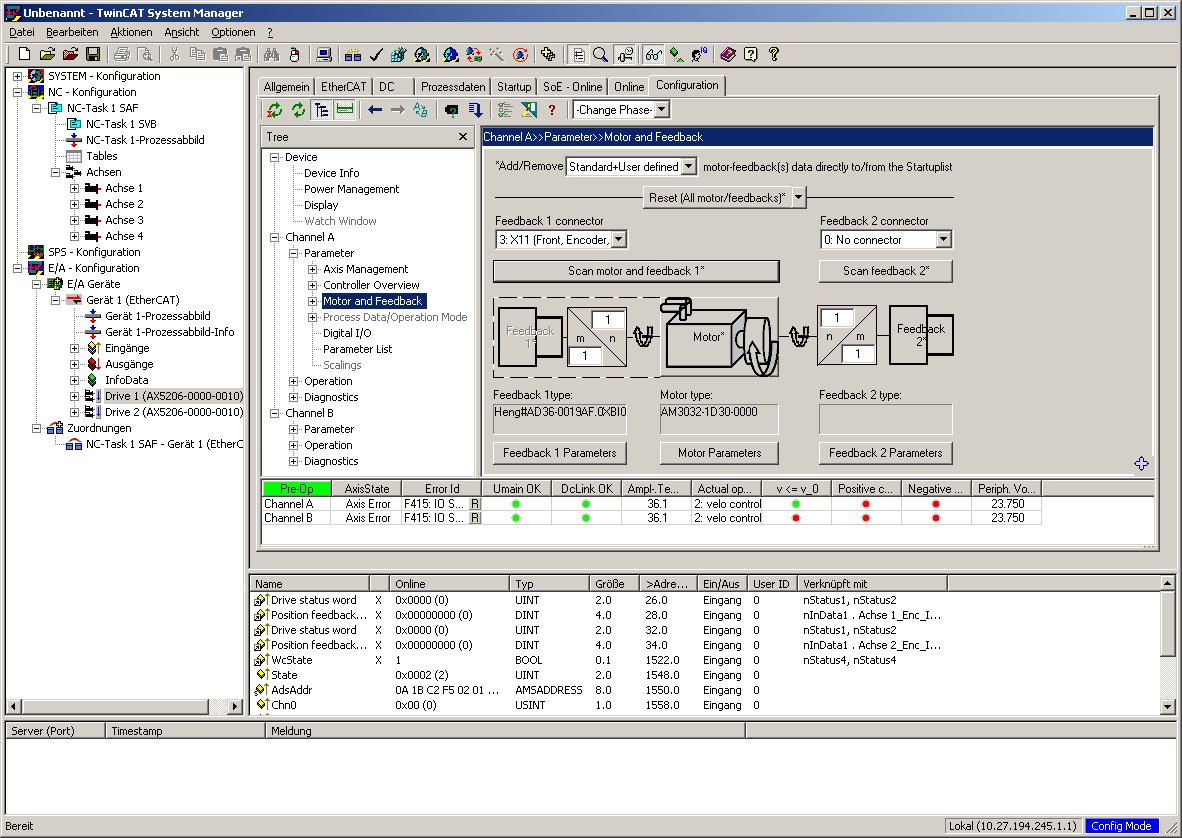Open the Change Phase dropdown
The image size is (1182, 838).
tap(661, 109)
